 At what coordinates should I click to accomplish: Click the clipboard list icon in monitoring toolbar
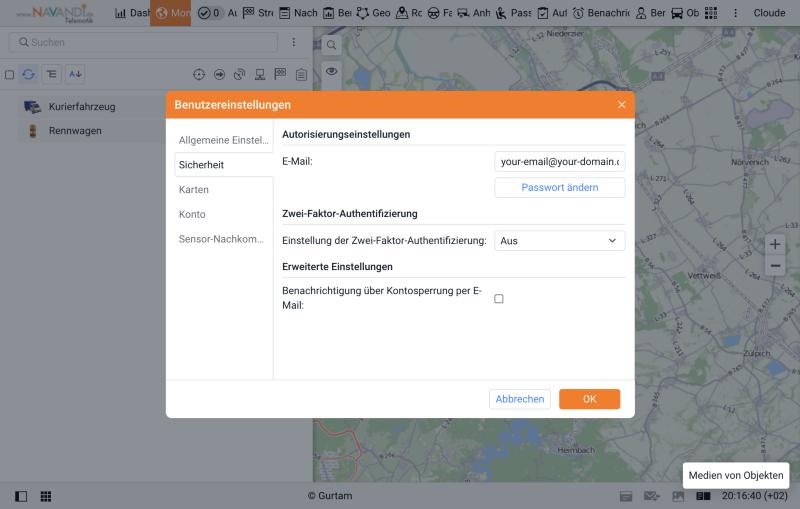pyautogui.click(x=302, y=75)
